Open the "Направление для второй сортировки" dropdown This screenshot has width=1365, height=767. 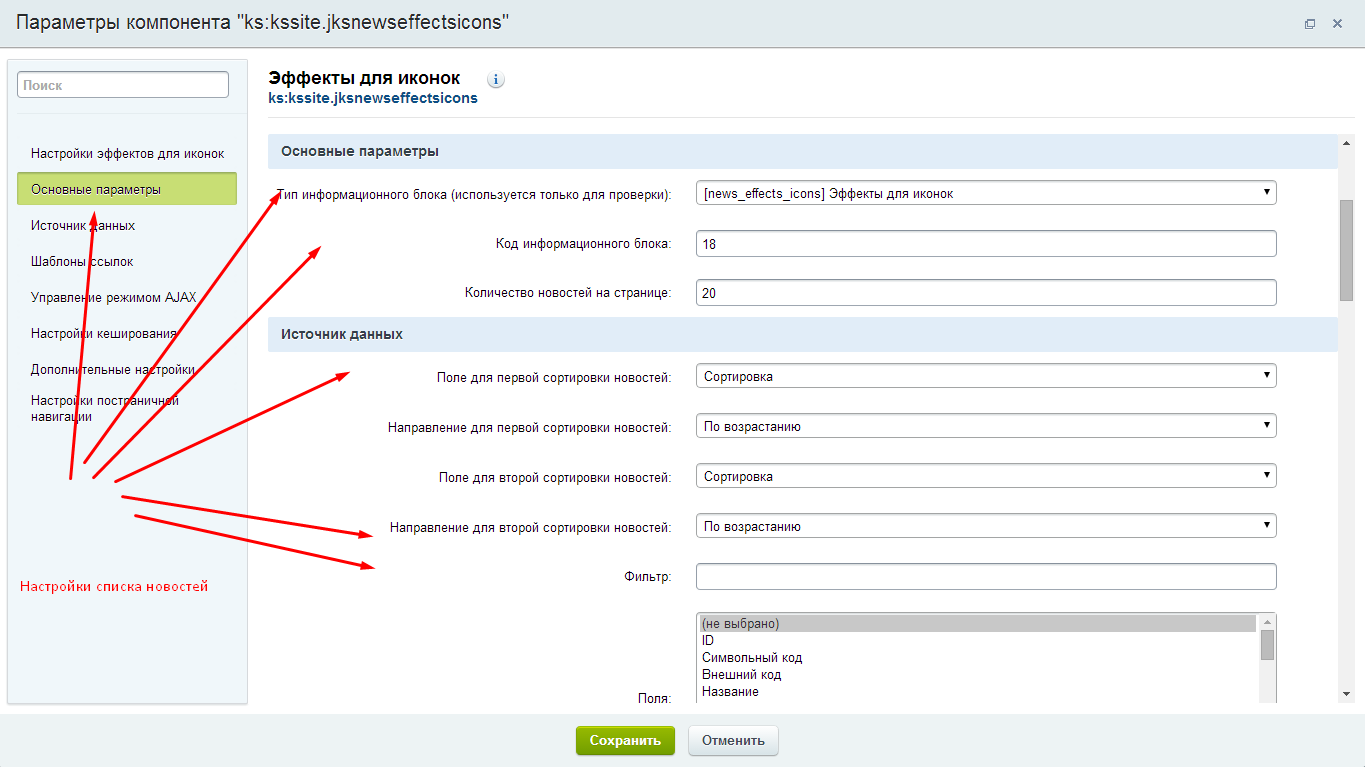(x=984, y=525)
